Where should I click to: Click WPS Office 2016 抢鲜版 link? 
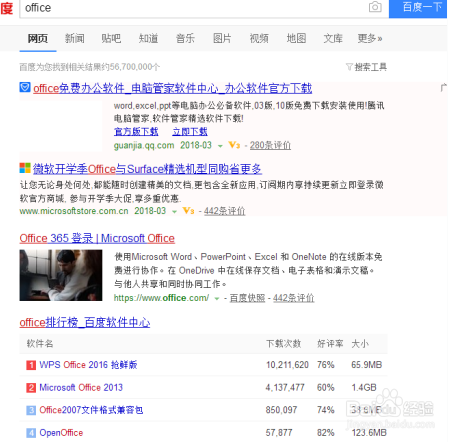88,365
